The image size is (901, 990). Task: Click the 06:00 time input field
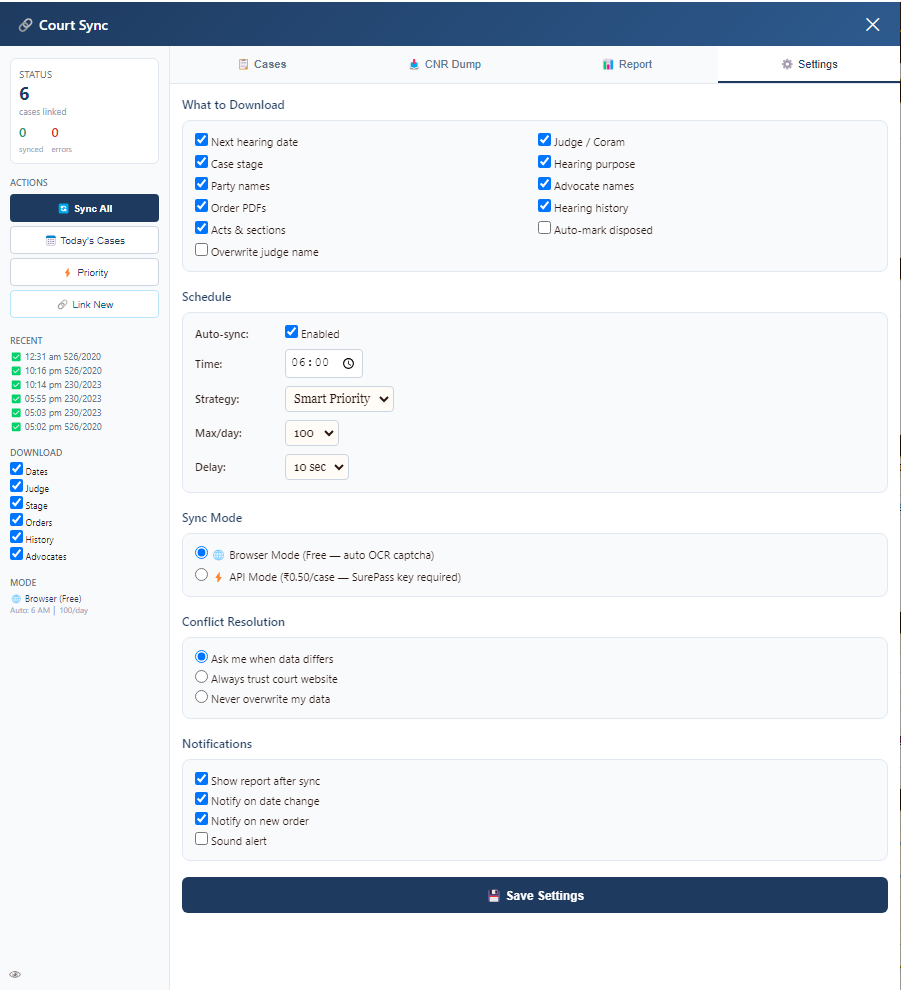[324, 363]
